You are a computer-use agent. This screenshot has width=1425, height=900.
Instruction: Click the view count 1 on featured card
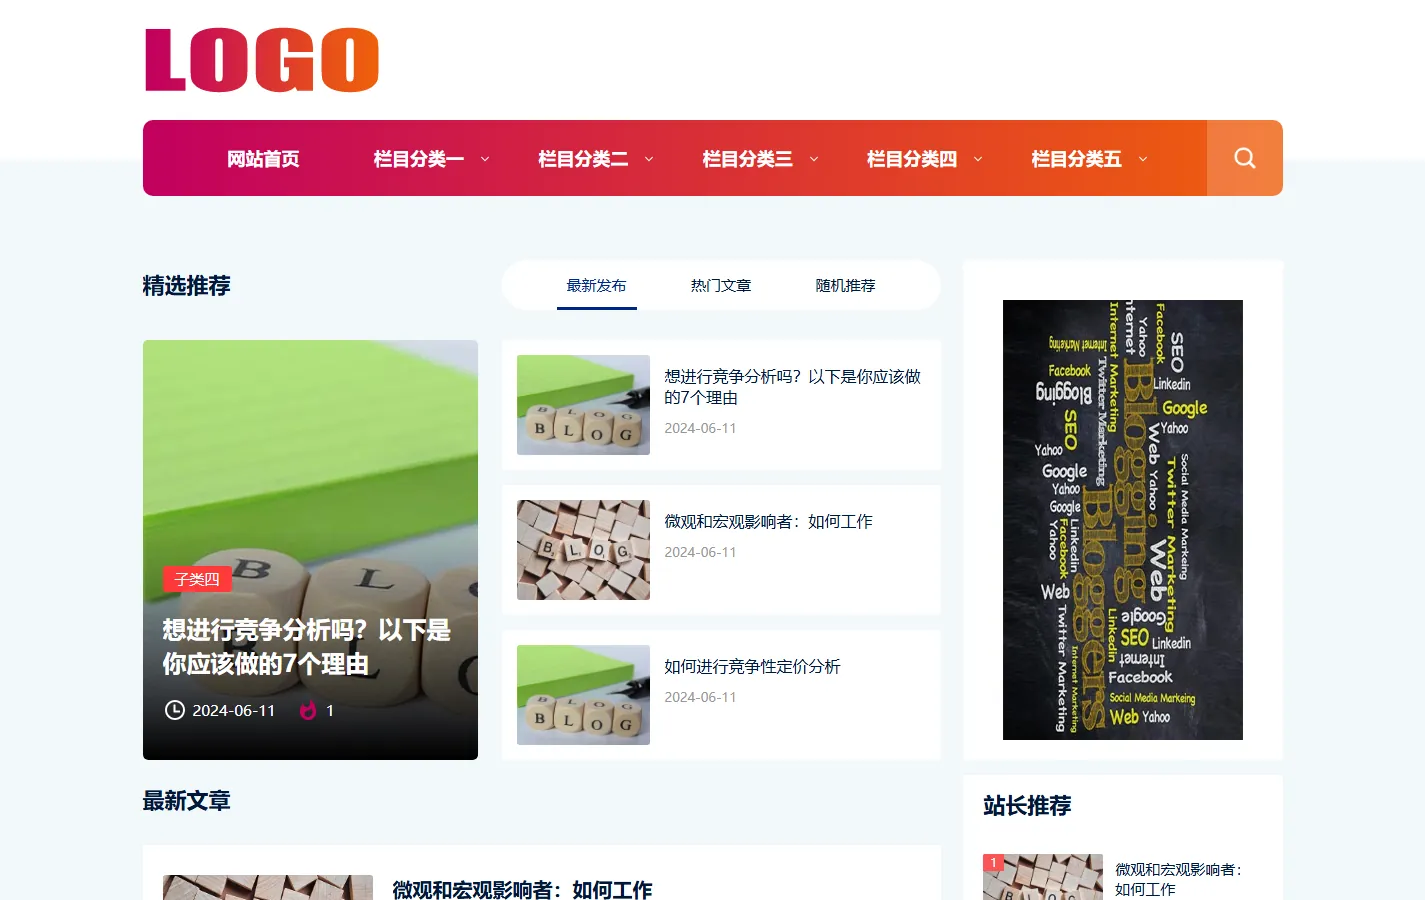click(x=330, y=710)
